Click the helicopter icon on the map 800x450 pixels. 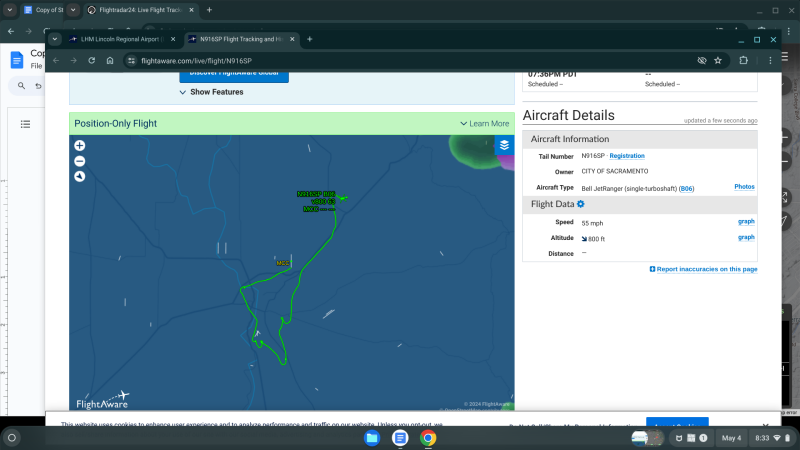coord(342,197)
